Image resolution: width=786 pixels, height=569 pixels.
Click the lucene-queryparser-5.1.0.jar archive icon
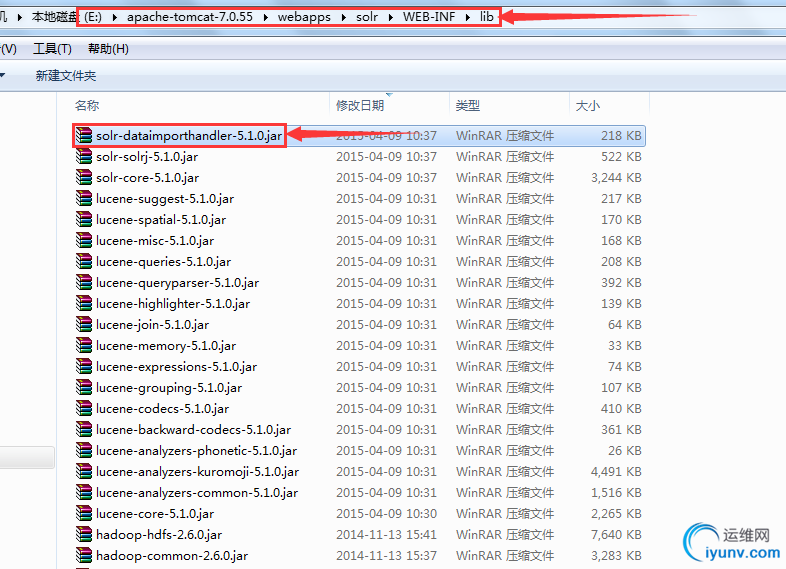pos(84,283)
